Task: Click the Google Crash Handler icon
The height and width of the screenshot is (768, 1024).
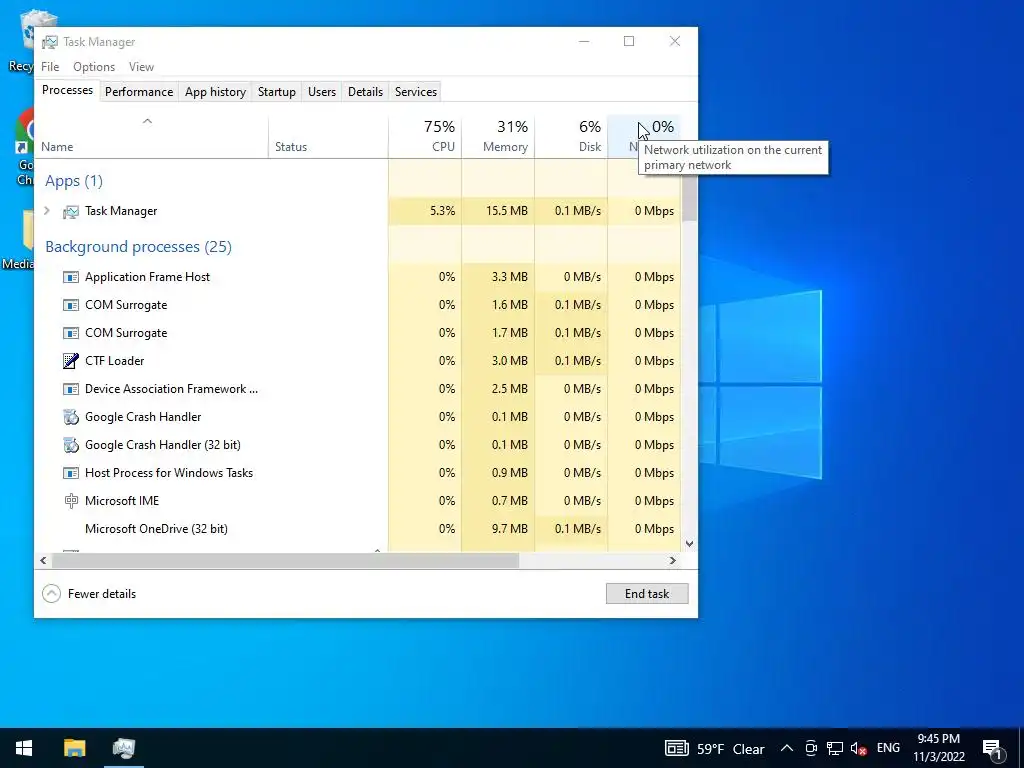Action: 71,417
